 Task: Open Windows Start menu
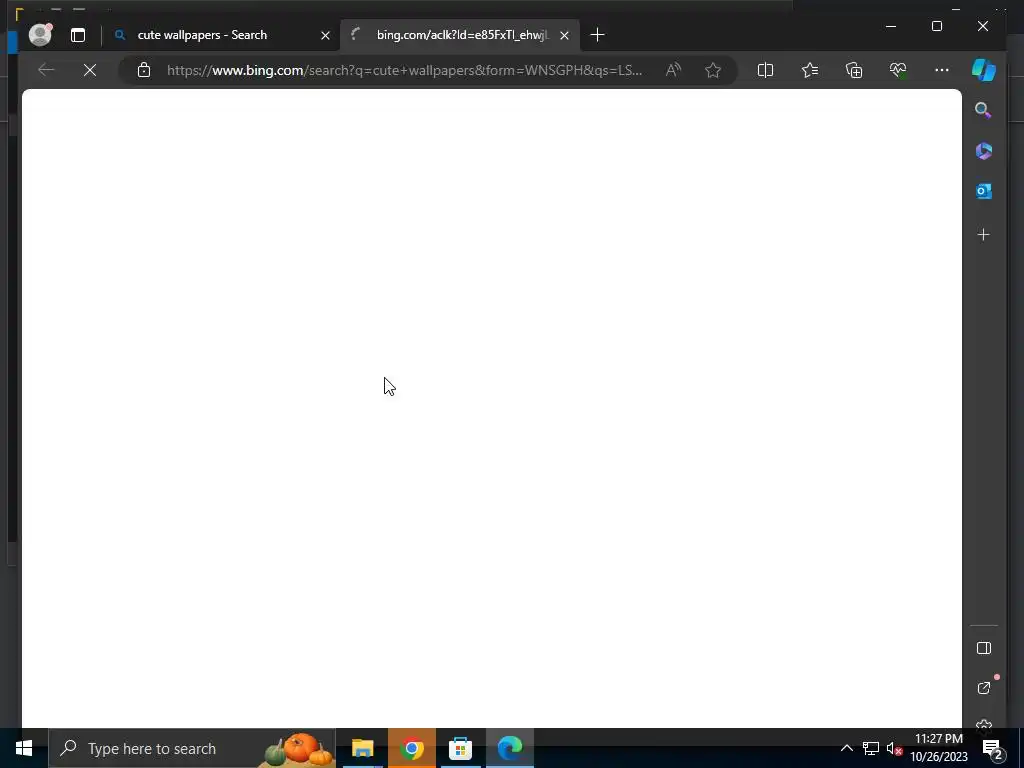pos(24,748)
